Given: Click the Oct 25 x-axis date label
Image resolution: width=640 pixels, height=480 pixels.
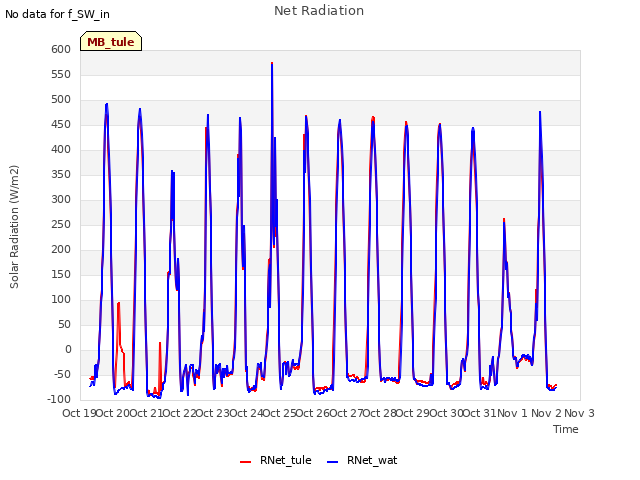Looking at the screenshot, I should [x=280, y=413].
